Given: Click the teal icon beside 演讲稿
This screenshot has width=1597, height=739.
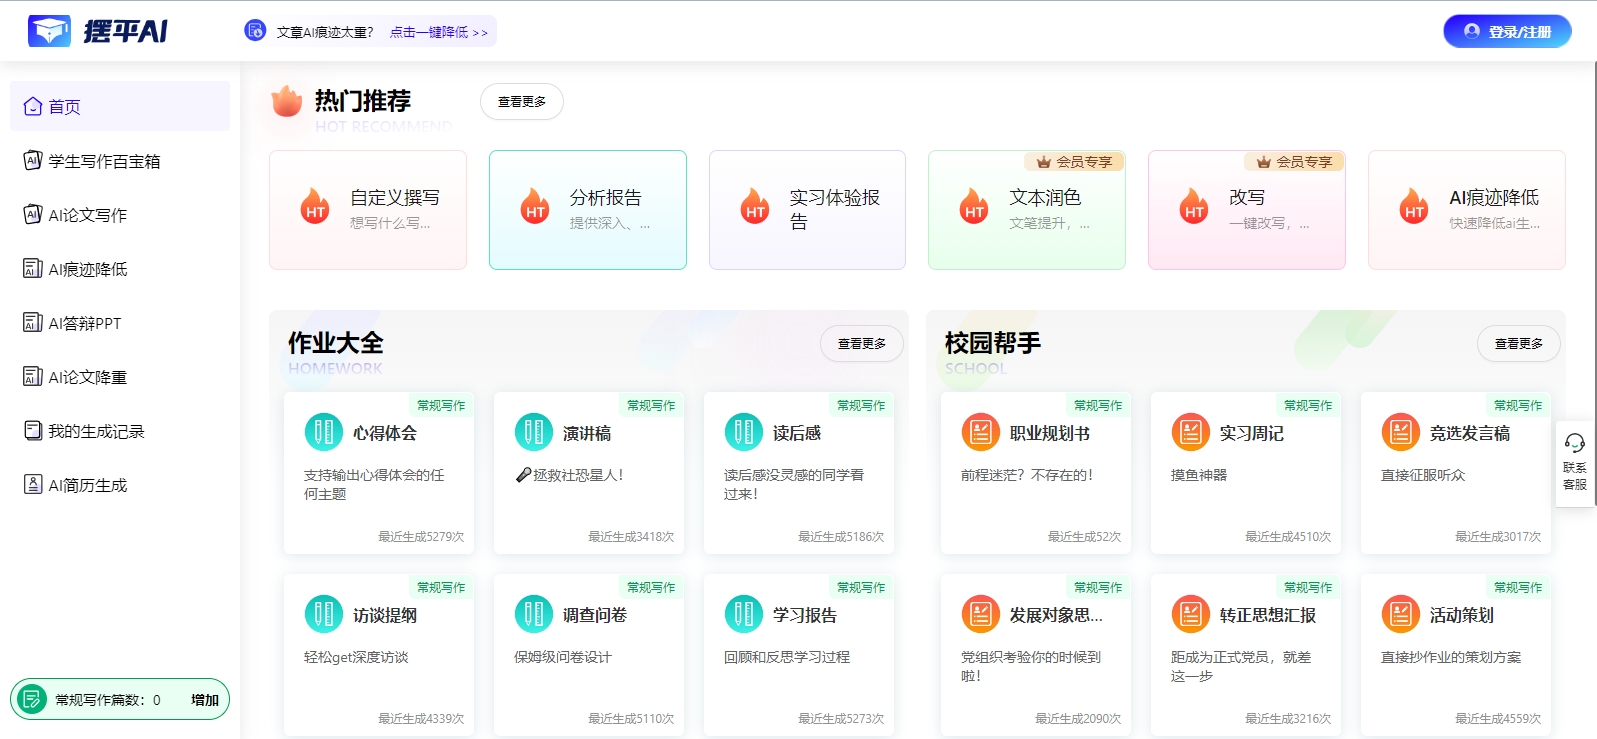Looking at the screenshot, I should point(533,432).
